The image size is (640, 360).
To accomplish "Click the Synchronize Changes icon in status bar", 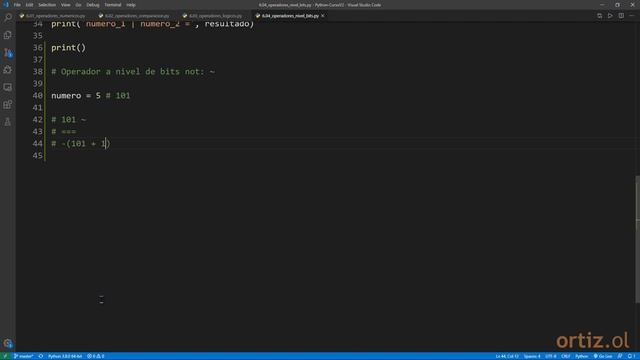I will [41, 356].
